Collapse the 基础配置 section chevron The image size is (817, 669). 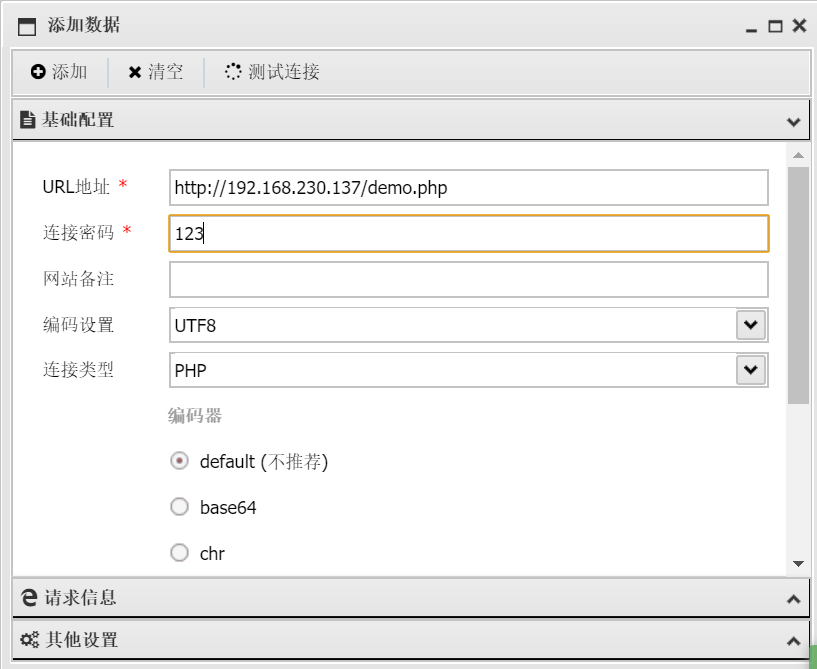click(794, 122)
